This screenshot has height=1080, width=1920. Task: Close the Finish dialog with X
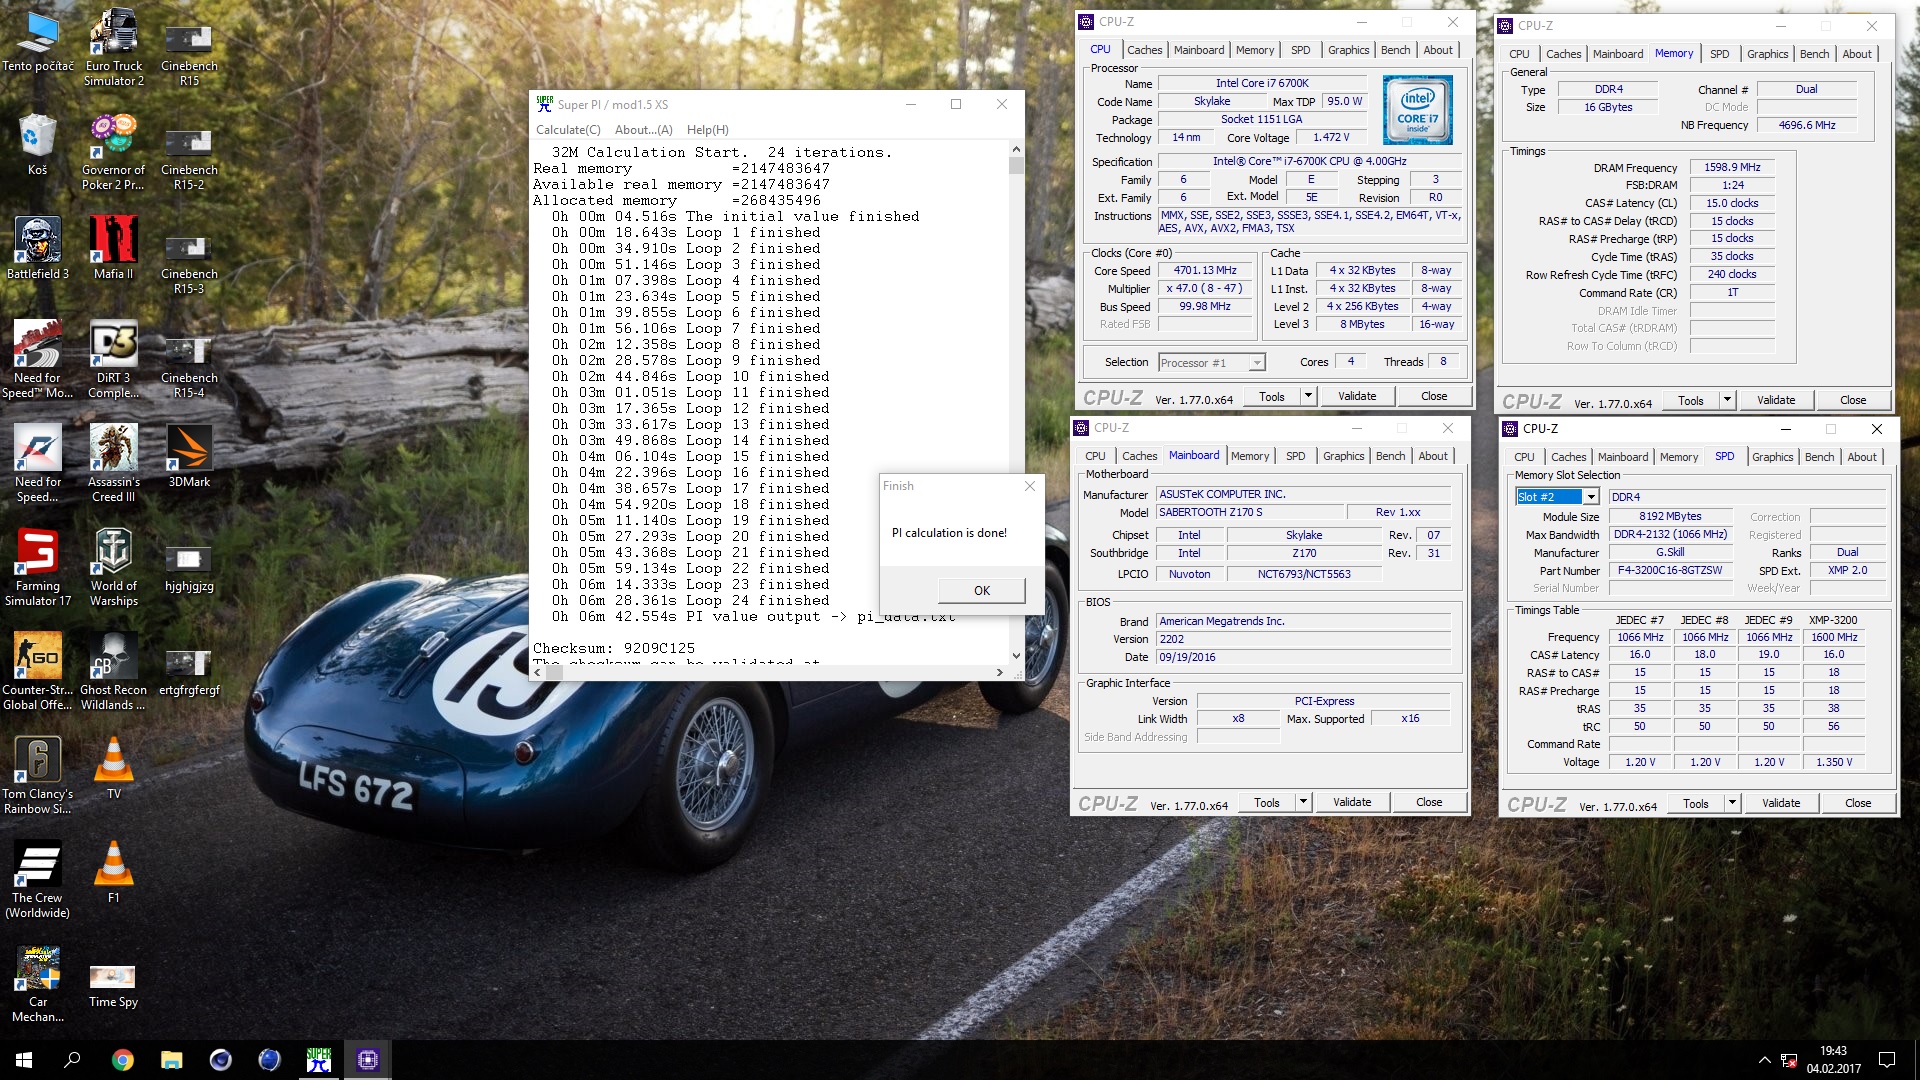tap(1030, 486)
